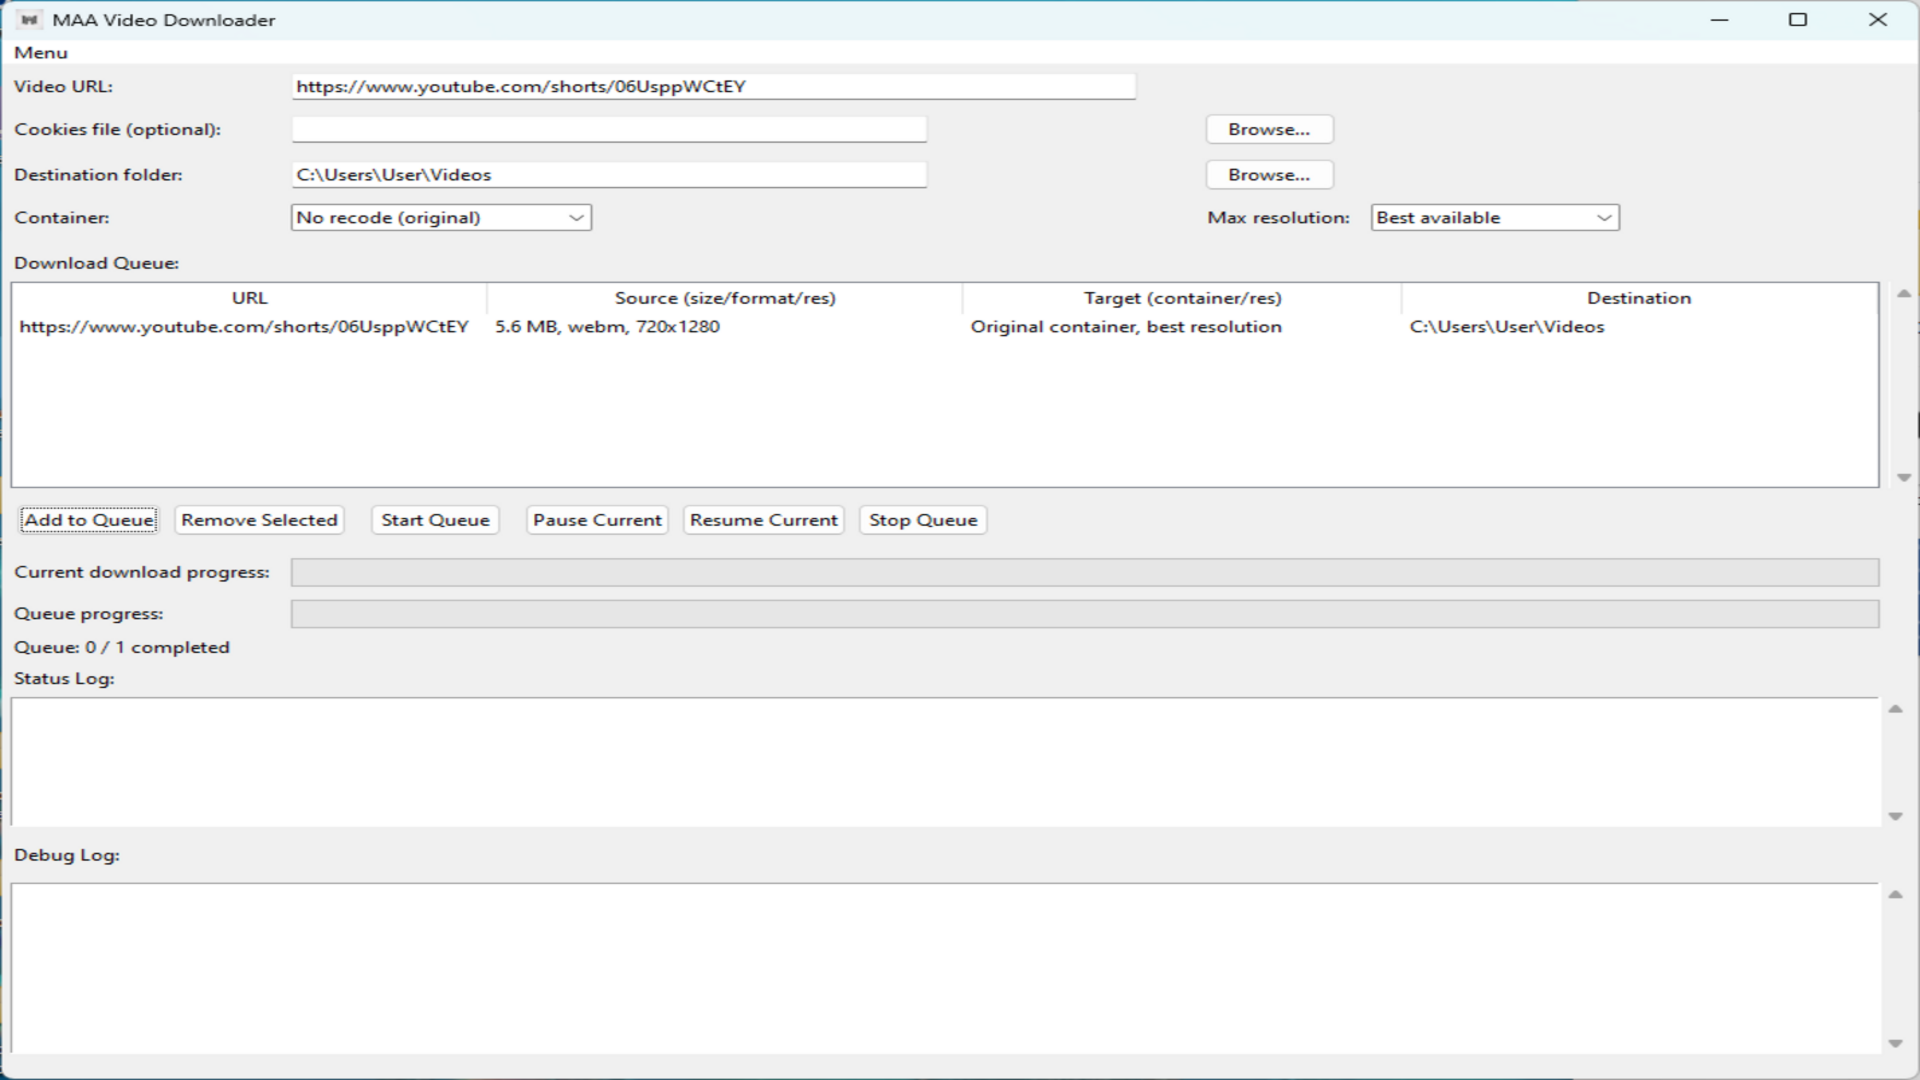Start the download queue
The image size is (1920, 1080).
tap(434, 520)
